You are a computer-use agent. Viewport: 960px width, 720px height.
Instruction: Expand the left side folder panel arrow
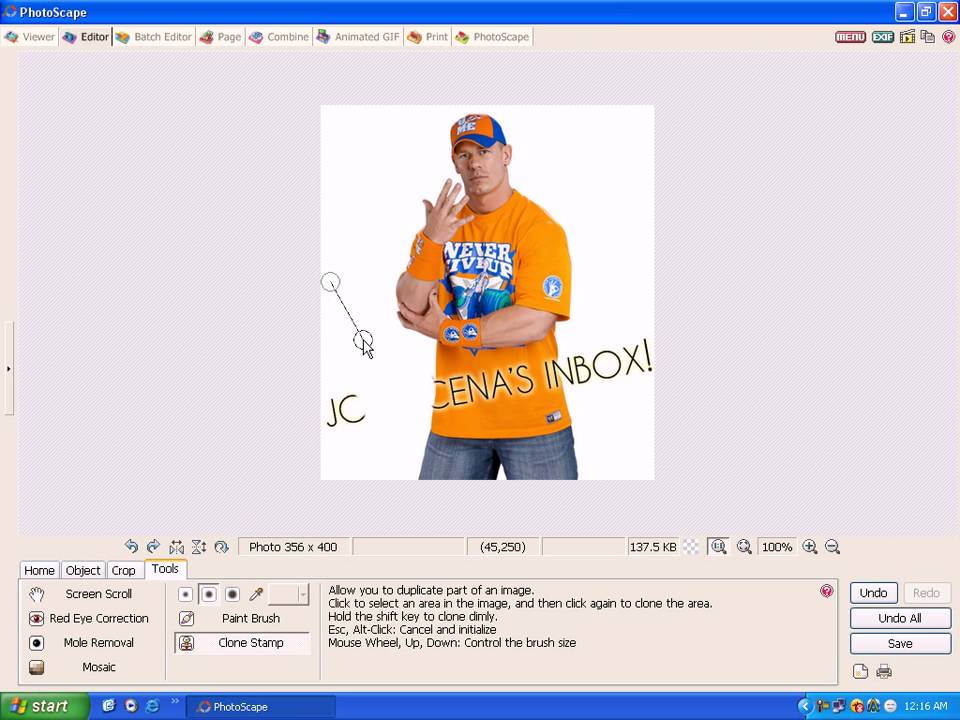(9, 369)
